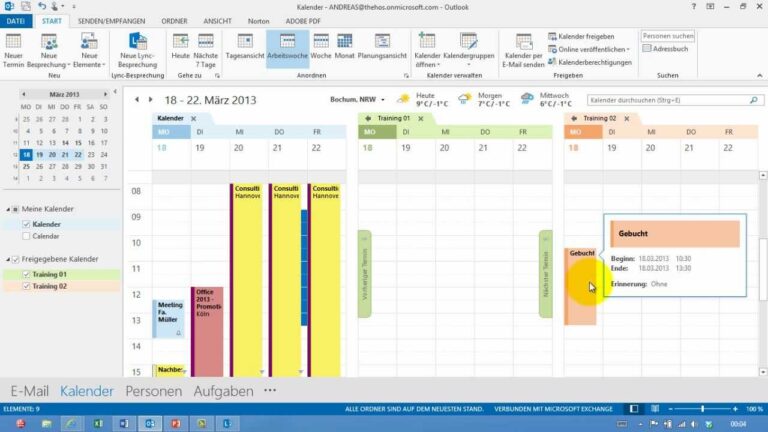Close the Training 02 calendar tab
Screen dimensions: 768x432
click(x=627, y=119)
